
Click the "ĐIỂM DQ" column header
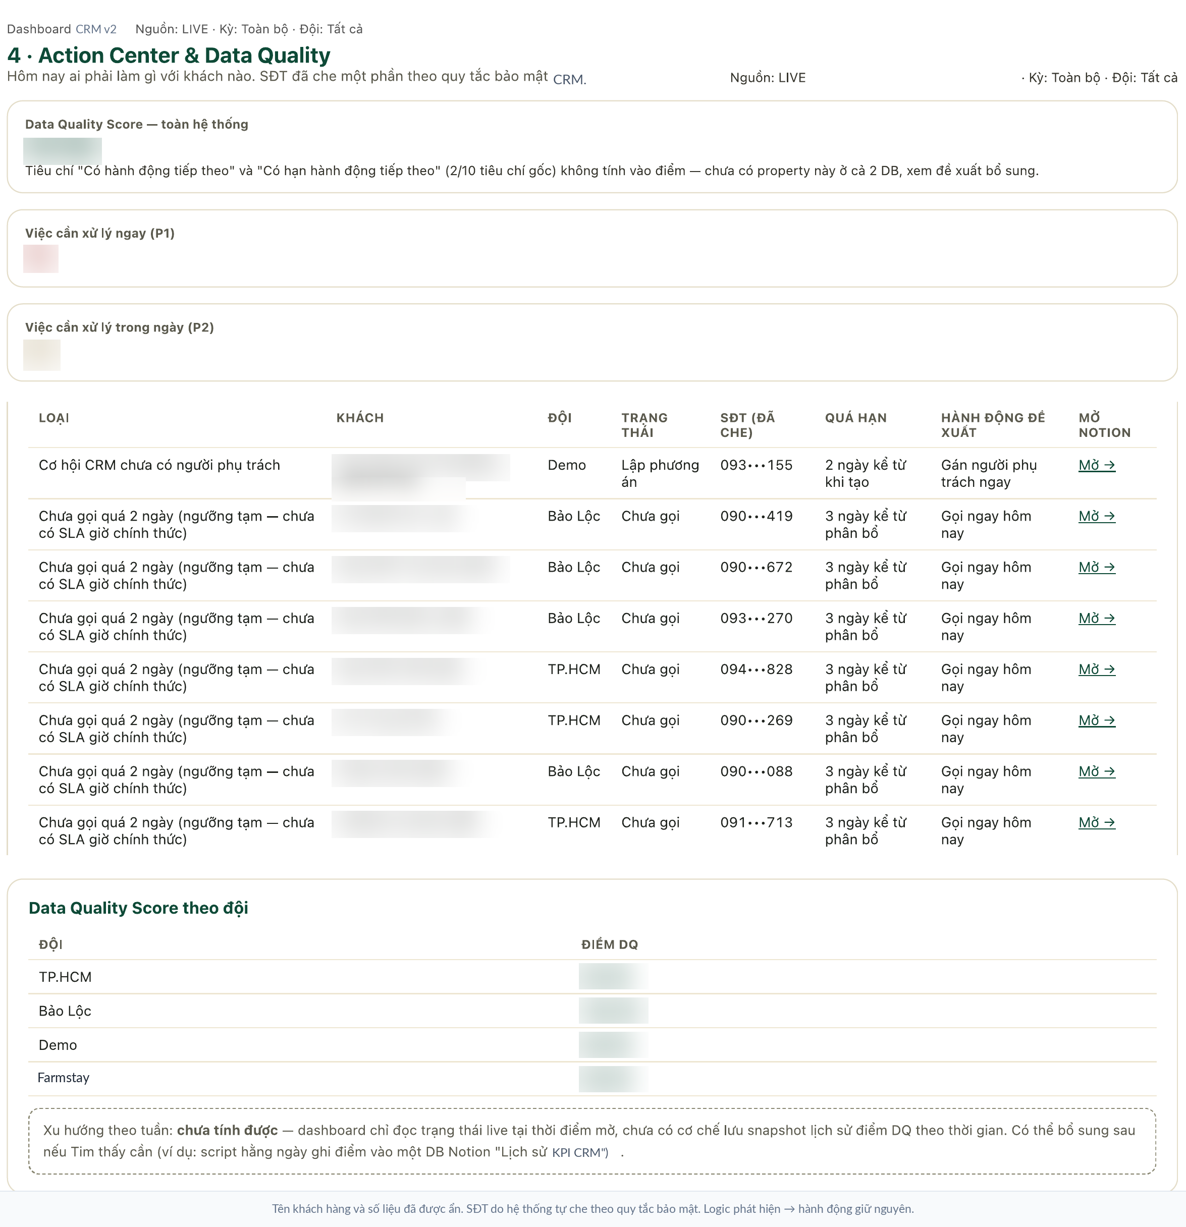tap(610, 944)
